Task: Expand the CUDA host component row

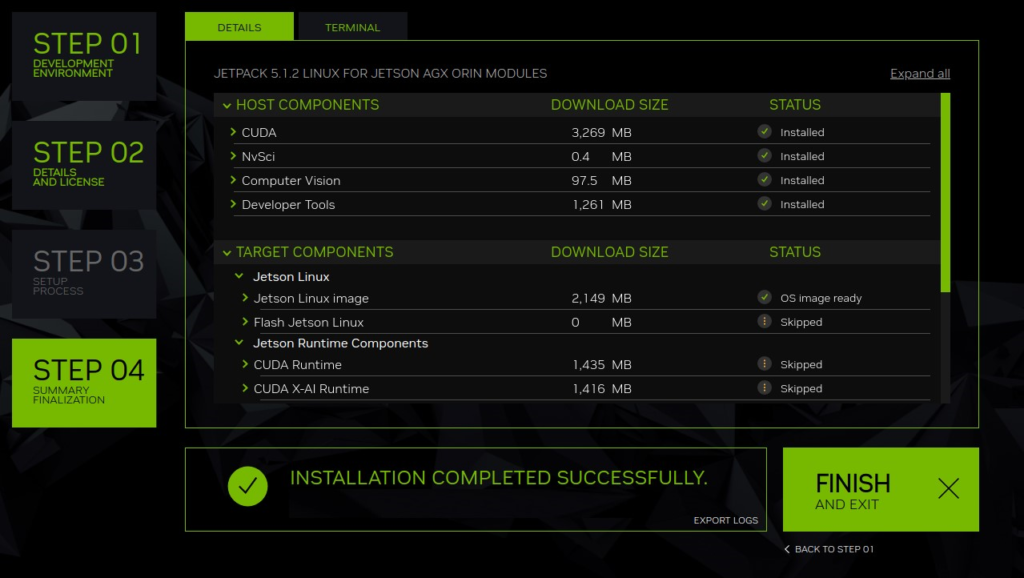Action: (x=233, y=132)
